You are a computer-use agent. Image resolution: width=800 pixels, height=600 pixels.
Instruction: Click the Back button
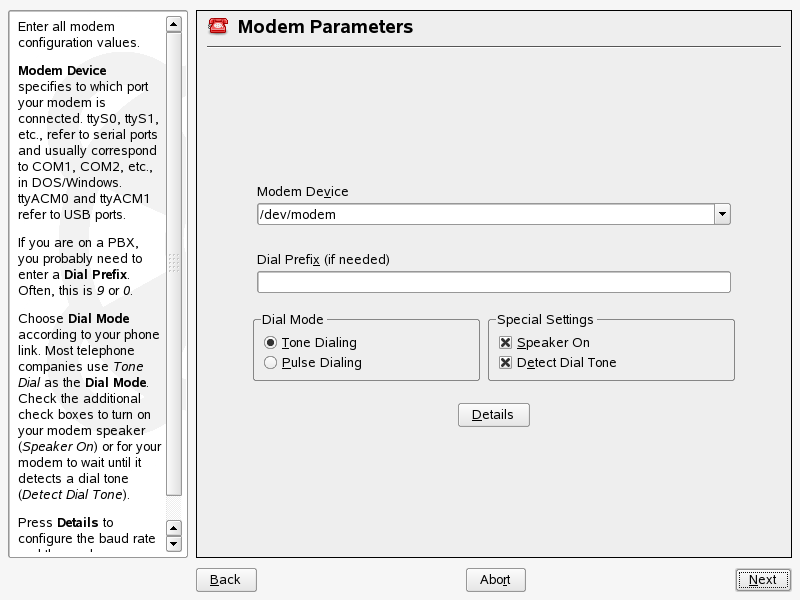click(226, 579)
